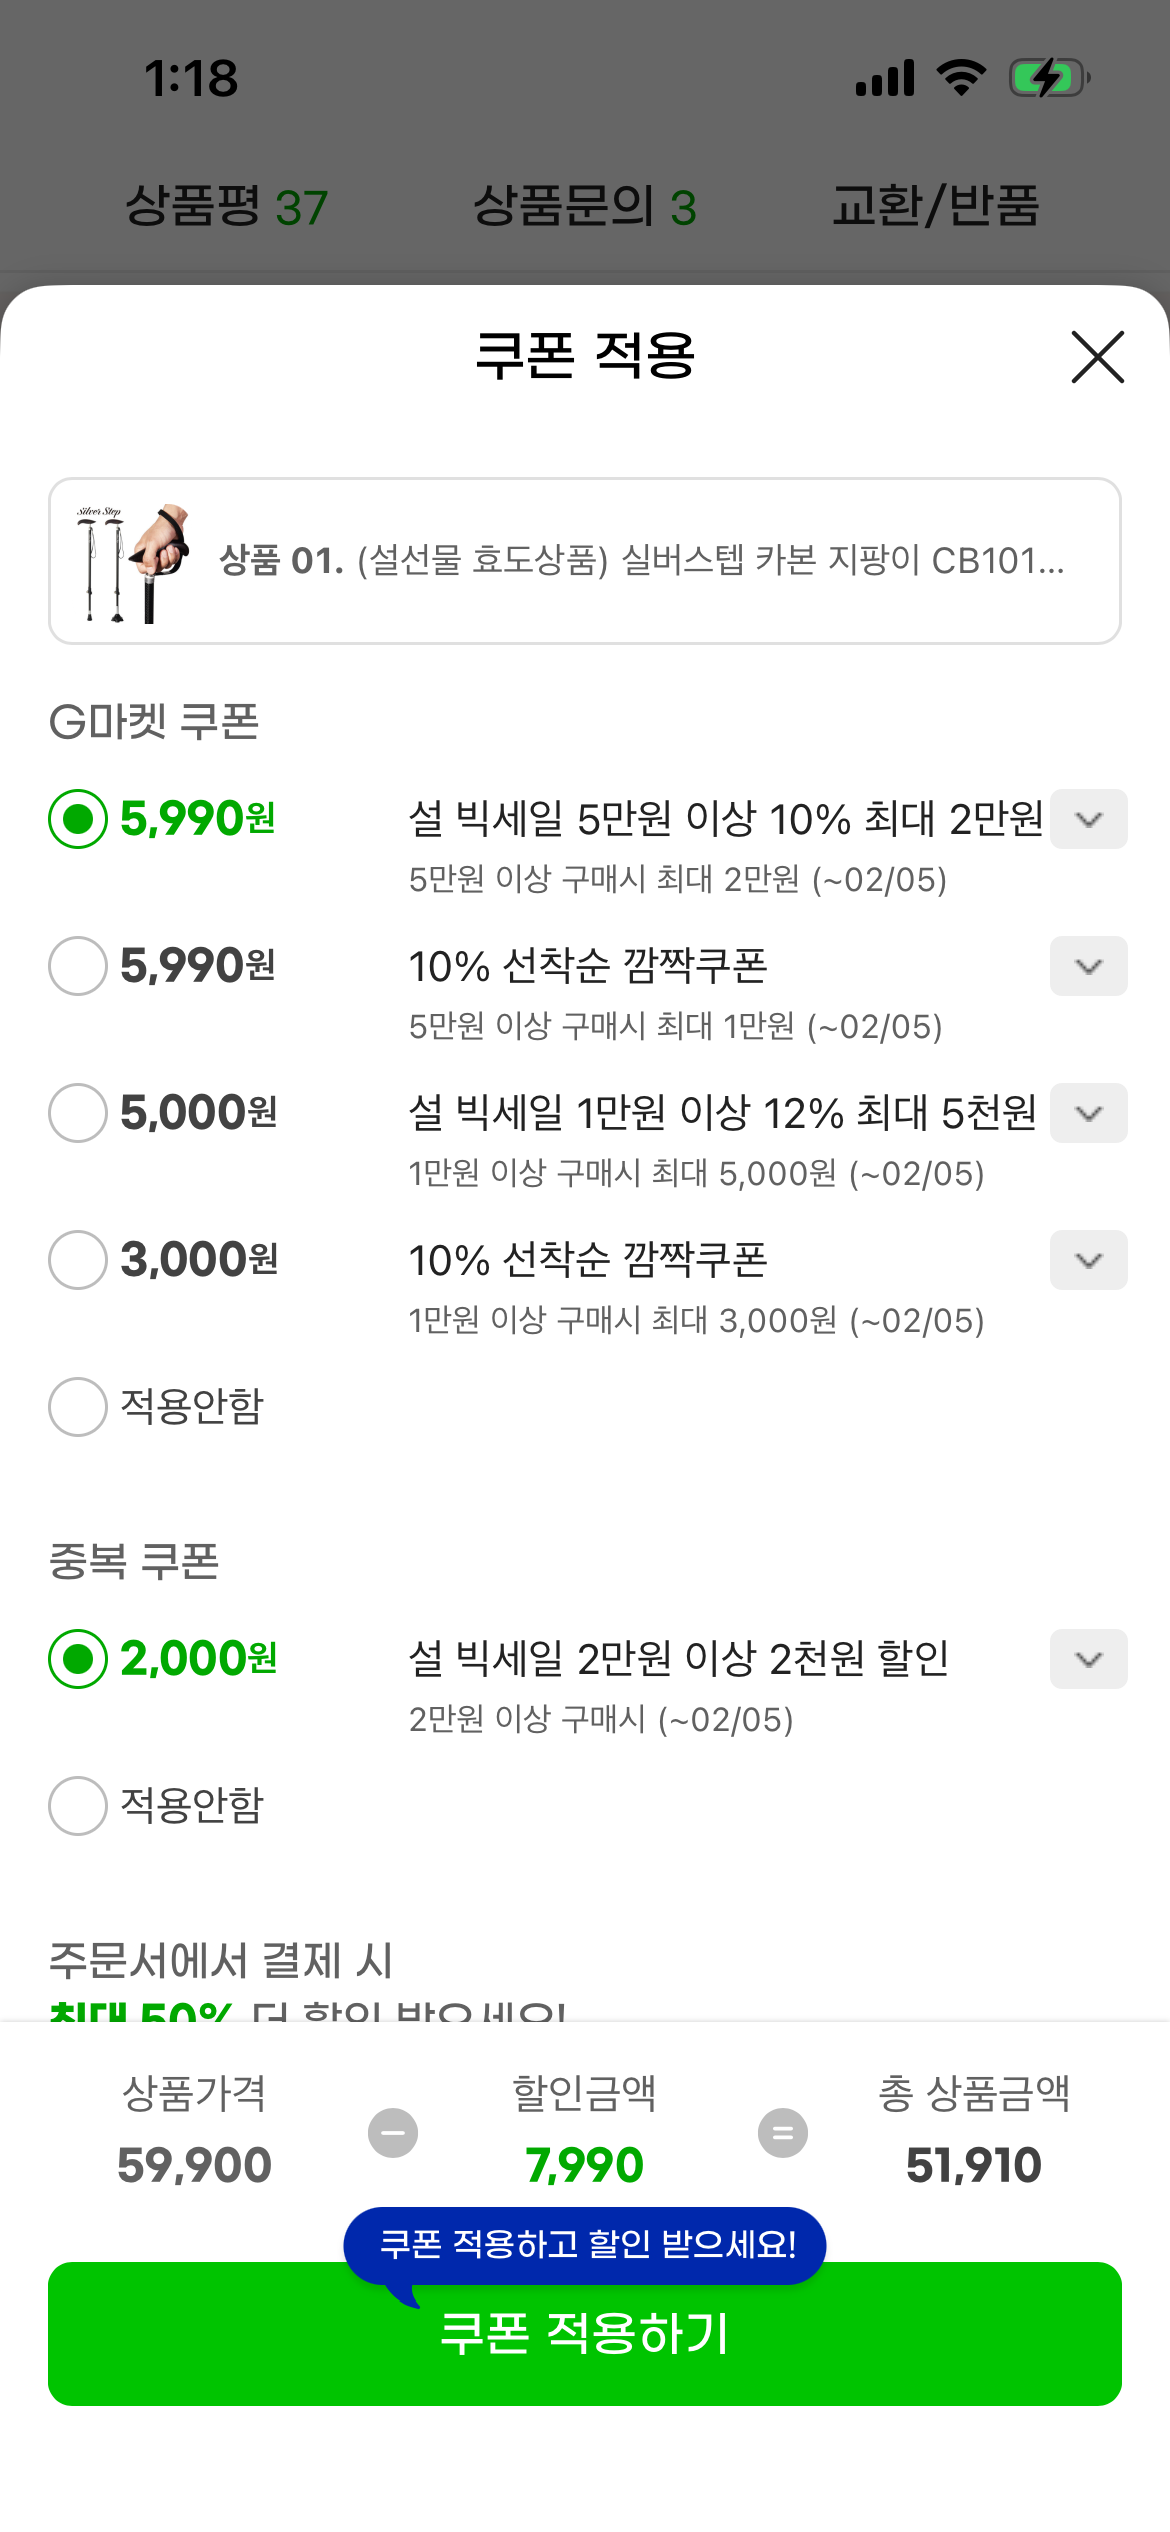Viewport: 1170px width, 2532px height.
Task: Open the 상품평 37 tab
Action: [226, 207]
